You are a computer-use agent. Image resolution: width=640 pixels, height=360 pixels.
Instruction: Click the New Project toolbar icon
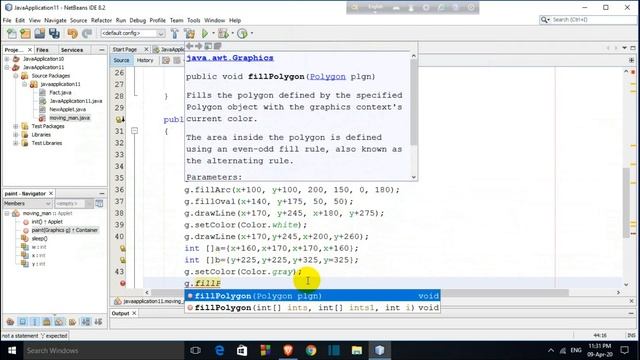pyautogui.click(x=25, y=33)
